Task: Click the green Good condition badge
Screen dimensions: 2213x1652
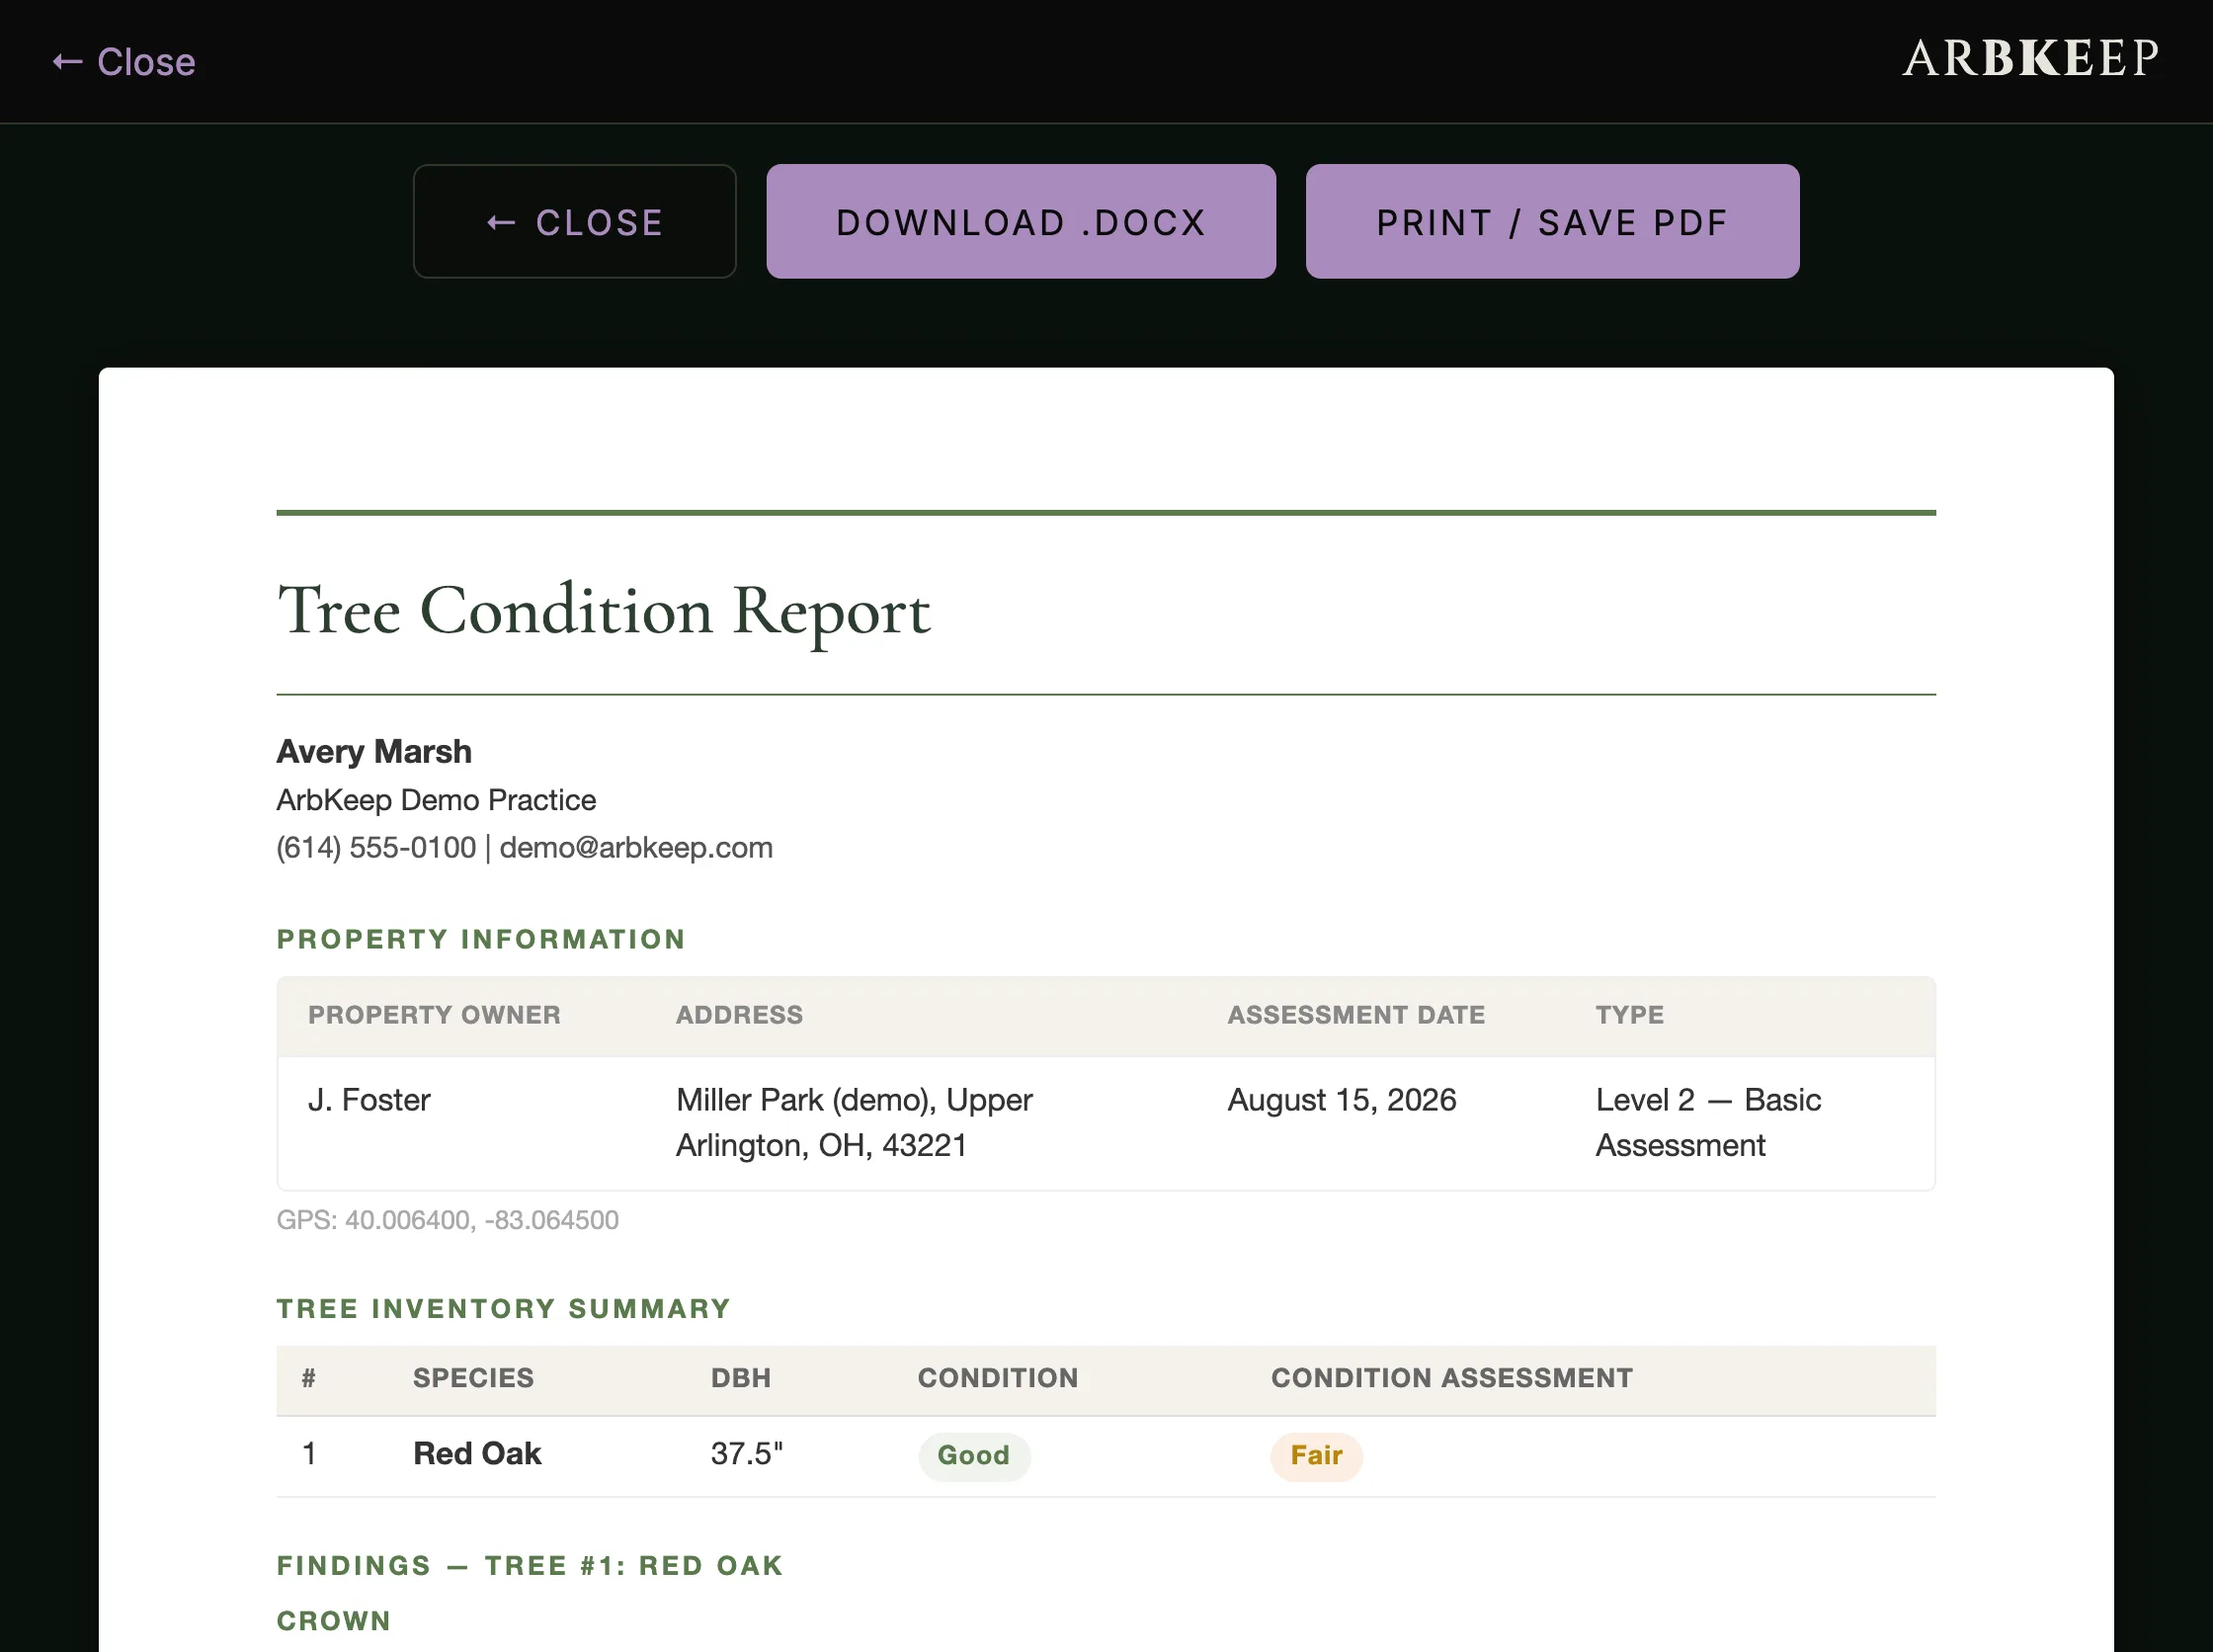Action: (x=974, y=1456)
